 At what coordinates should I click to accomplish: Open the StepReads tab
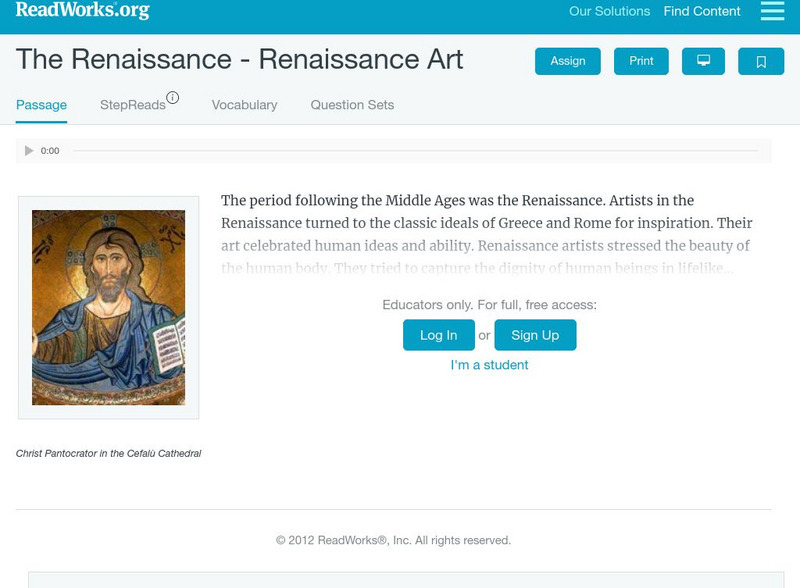click(x=132, y=105)
